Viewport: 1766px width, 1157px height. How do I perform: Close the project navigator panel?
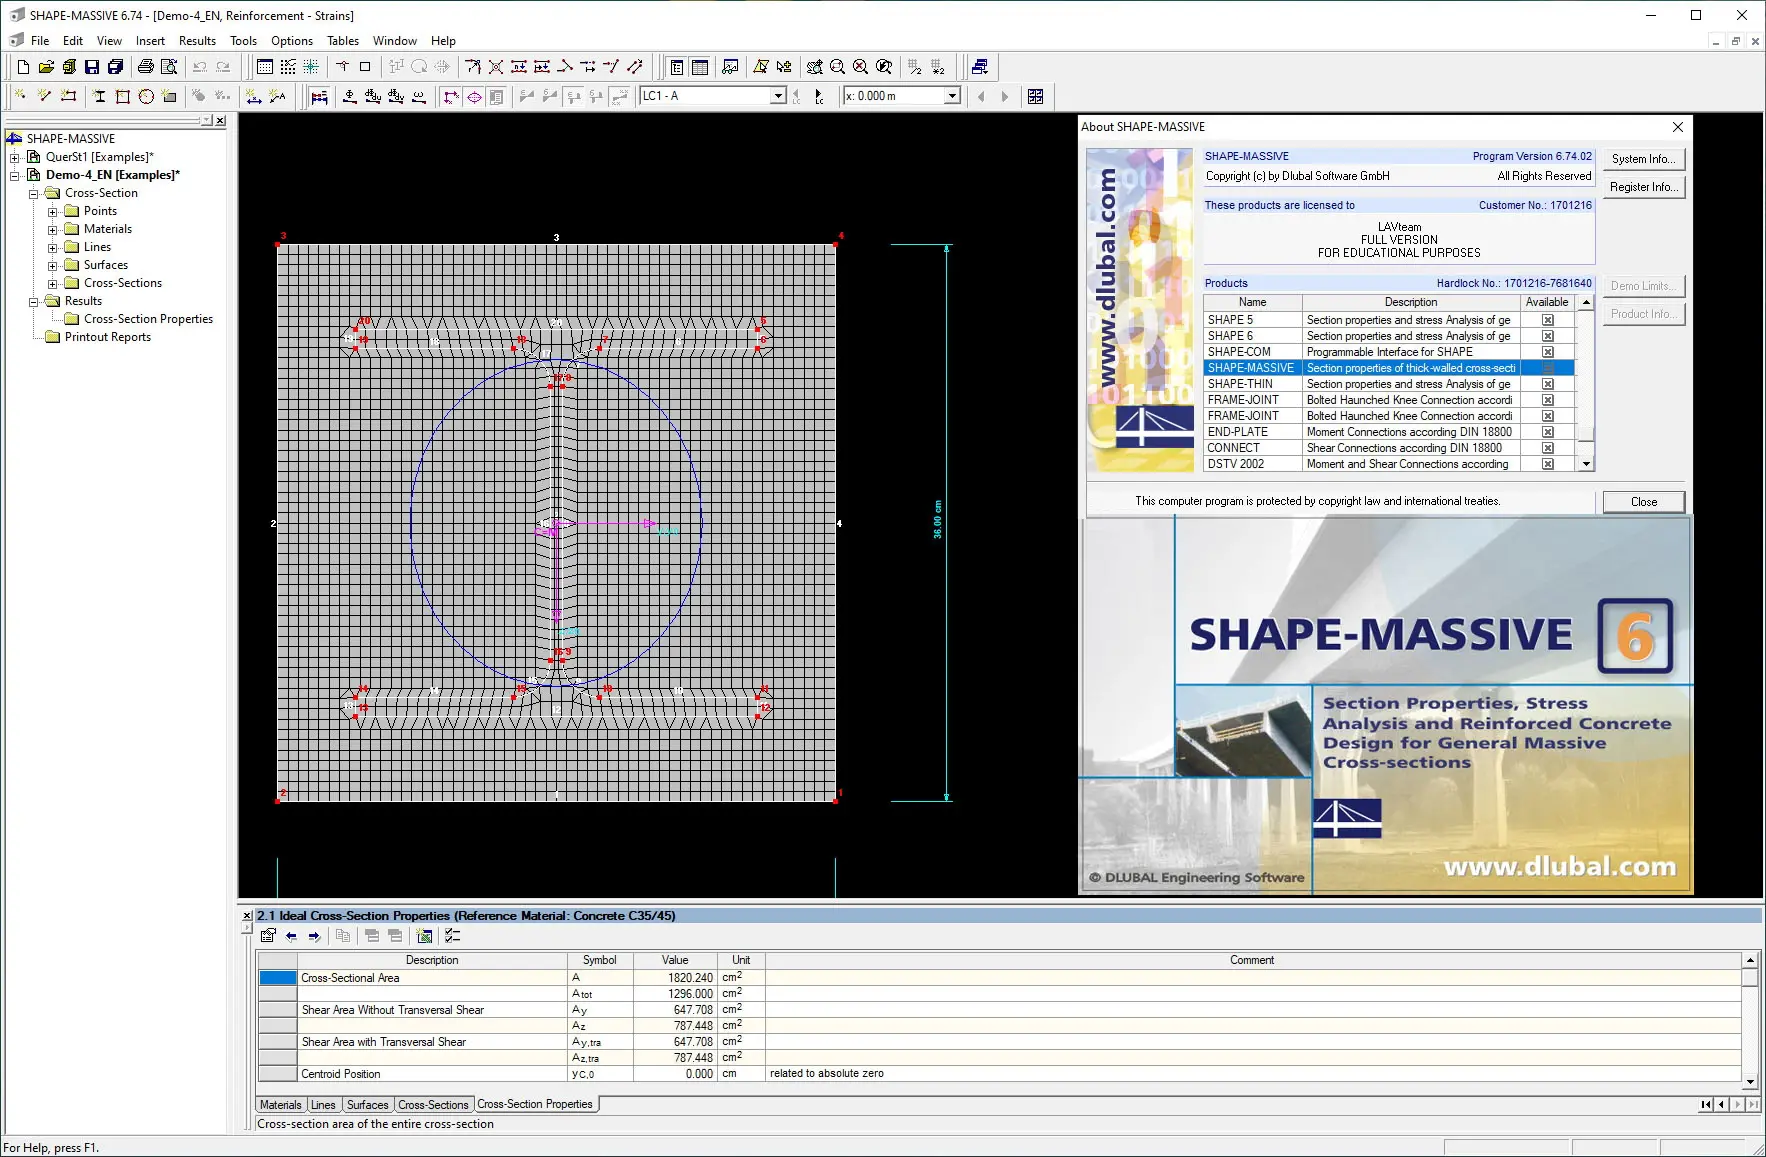point(220,121)
